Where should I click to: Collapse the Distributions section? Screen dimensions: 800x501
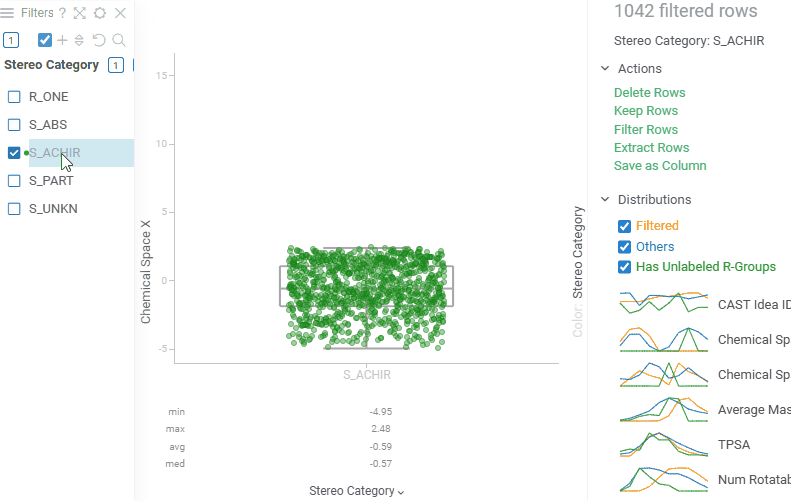pyautogui.click(x=605, y=200)
